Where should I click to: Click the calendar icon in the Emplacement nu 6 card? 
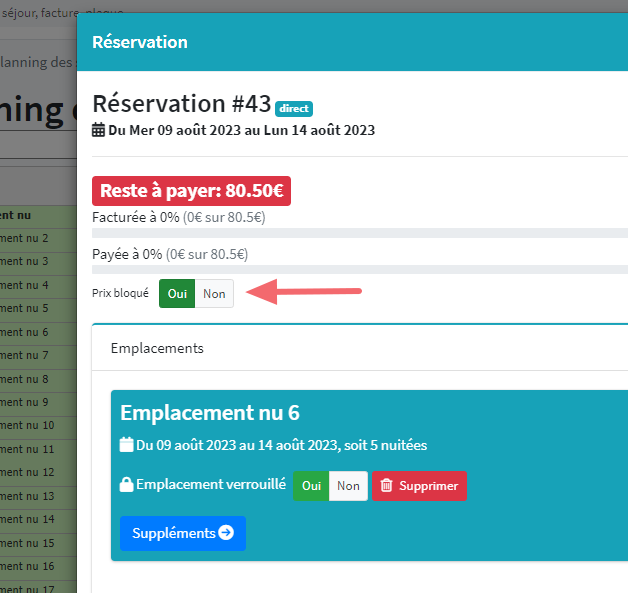tap(126, 445)
